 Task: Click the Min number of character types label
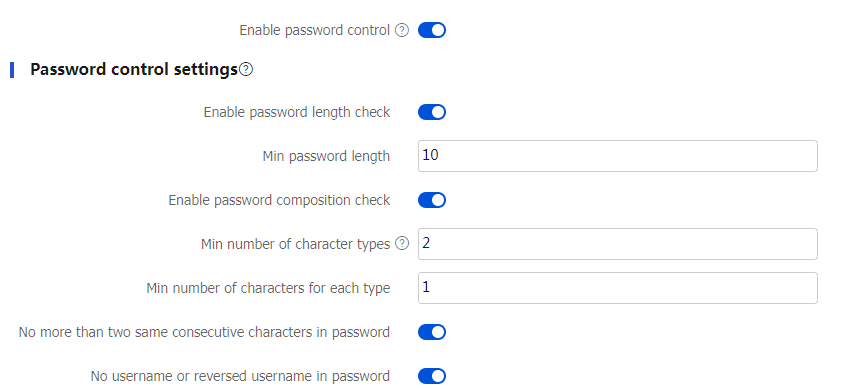[296, 244]
